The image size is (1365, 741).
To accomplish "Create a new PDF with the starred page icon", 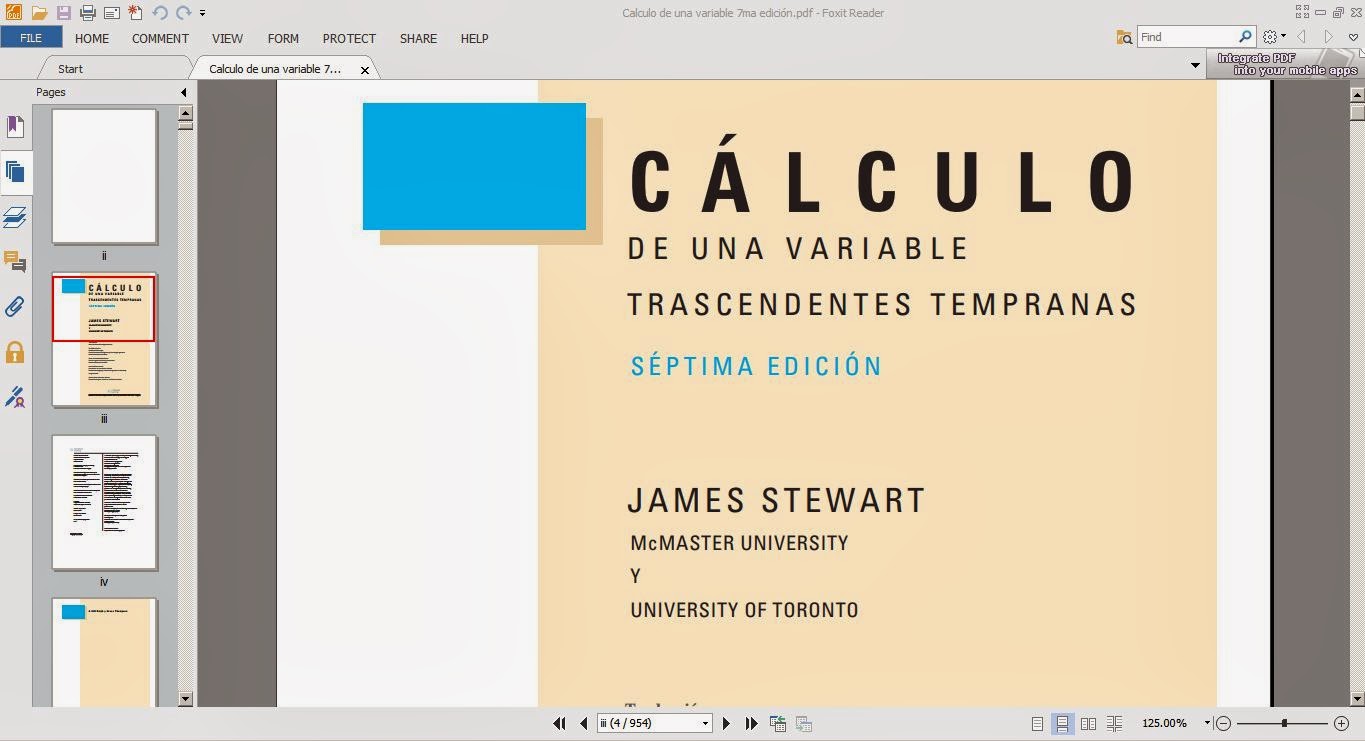I will click(135, 13).
